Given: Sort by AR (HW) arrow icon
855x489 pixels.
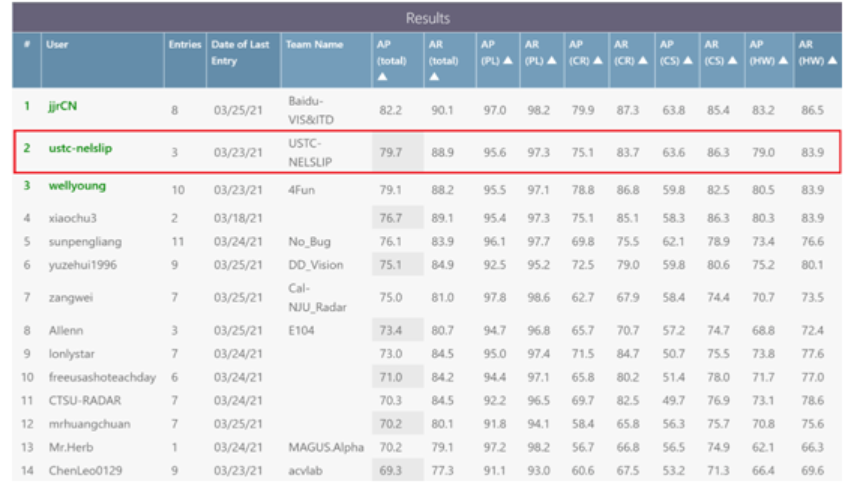Looking at the screenshot, I should [832, 61].
